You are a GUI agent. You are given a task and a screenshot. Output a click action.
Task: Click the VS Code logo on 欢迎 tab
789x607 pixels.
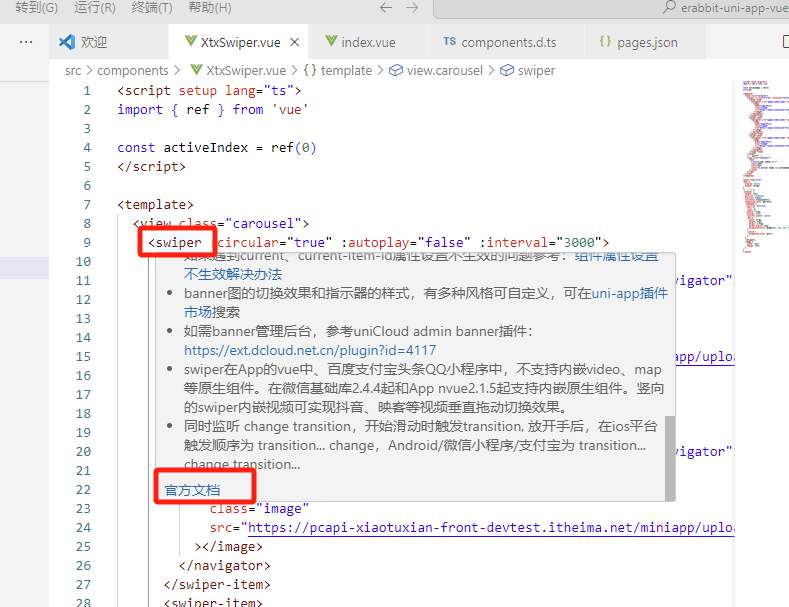tap(67, 42)
